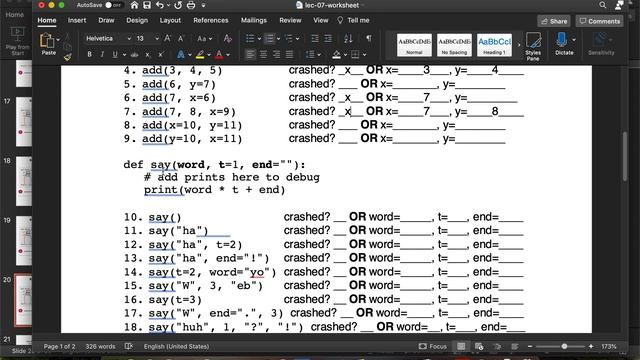Save the document with the disk icon
This screenshot has width=640, height=360.
147,5
